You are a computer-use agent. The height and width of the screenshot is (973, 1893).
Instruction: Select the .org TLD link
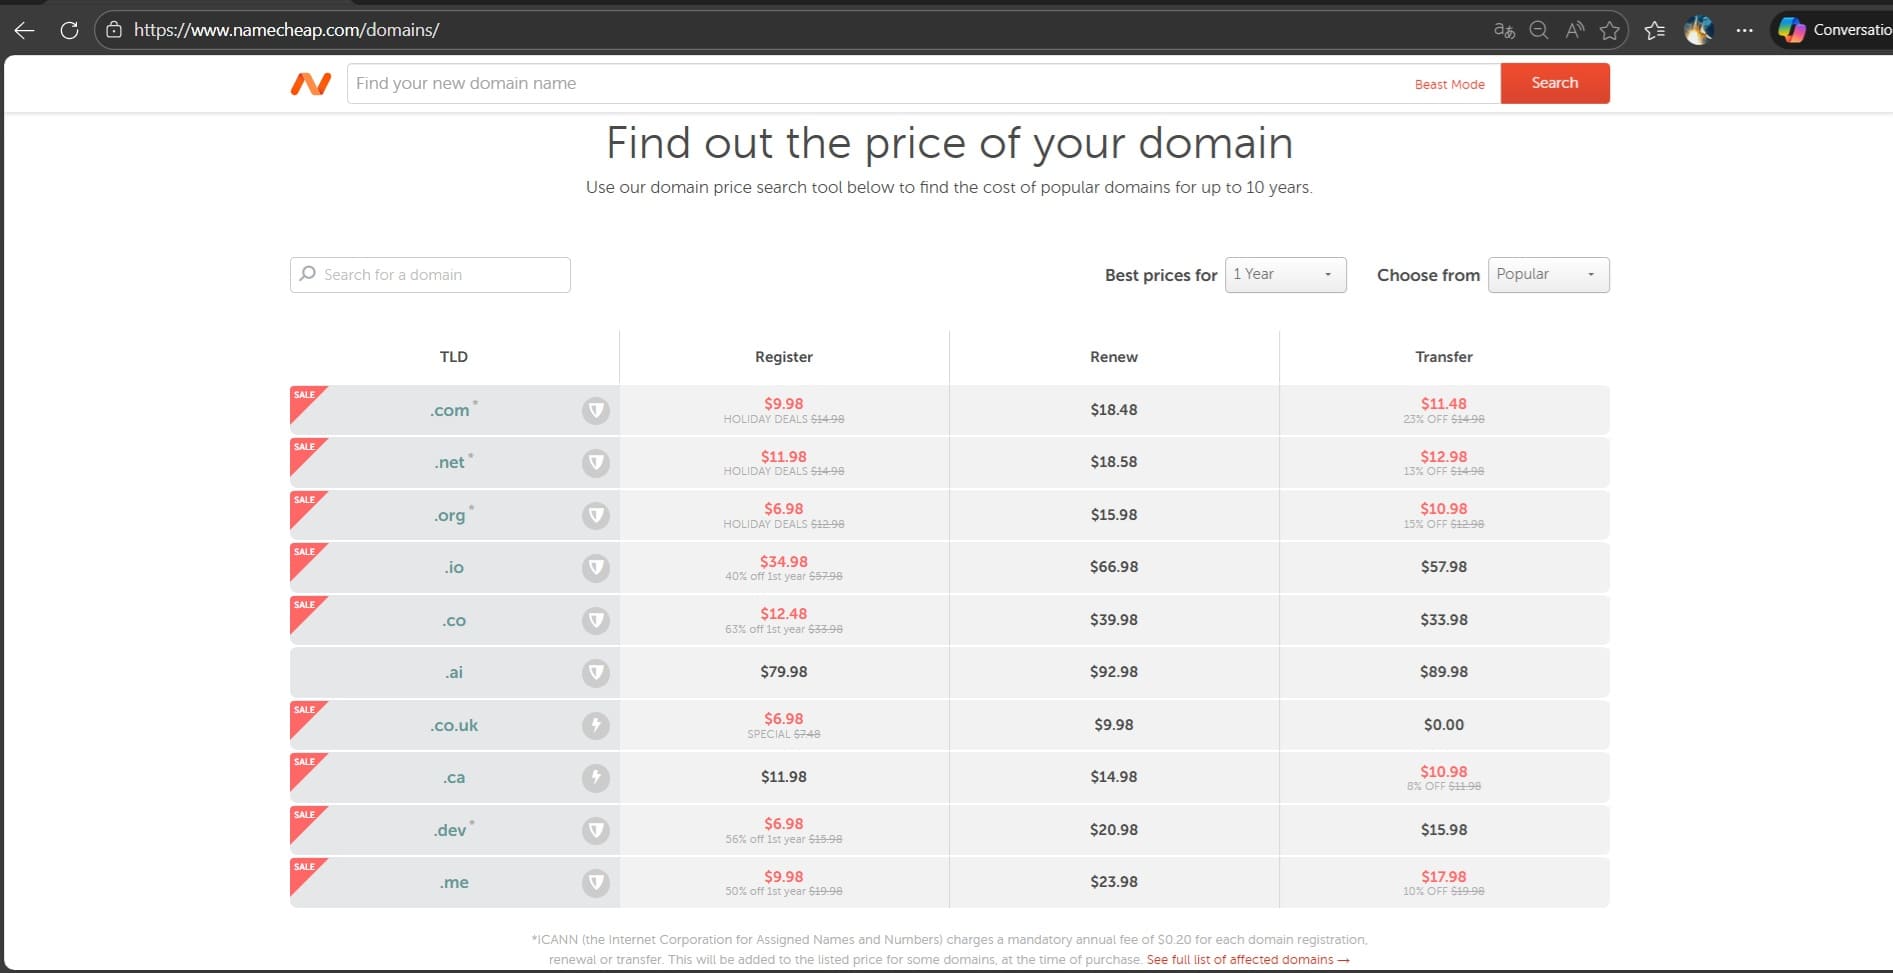[x=450, y=515]
